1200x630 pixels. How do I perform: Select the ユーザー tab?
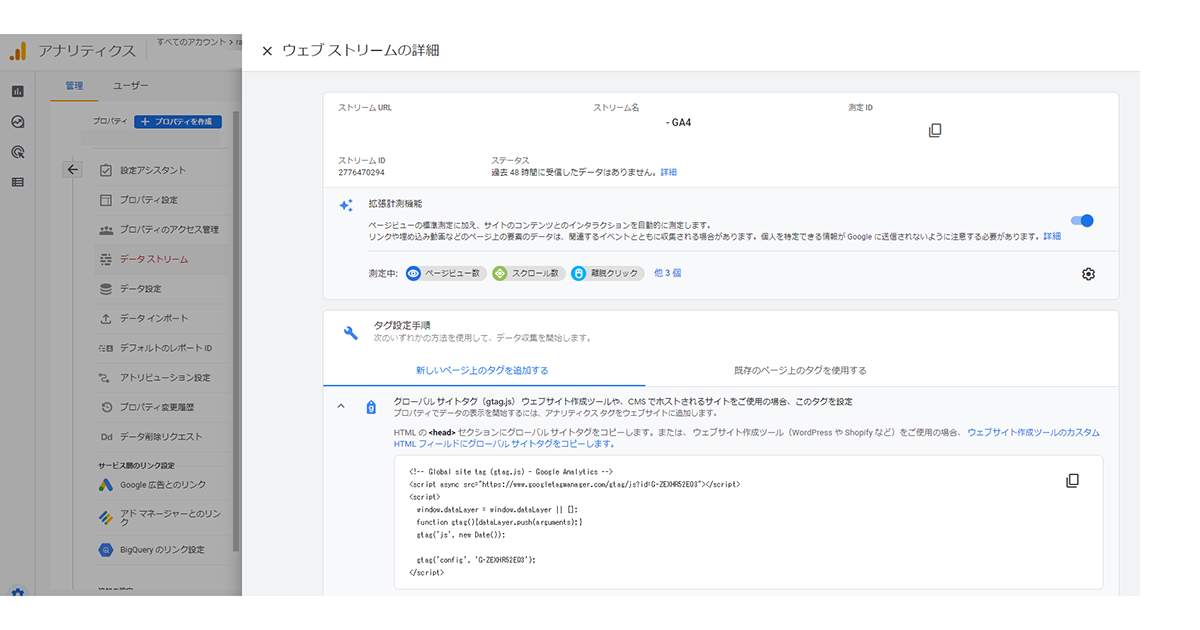pos(130,86)
